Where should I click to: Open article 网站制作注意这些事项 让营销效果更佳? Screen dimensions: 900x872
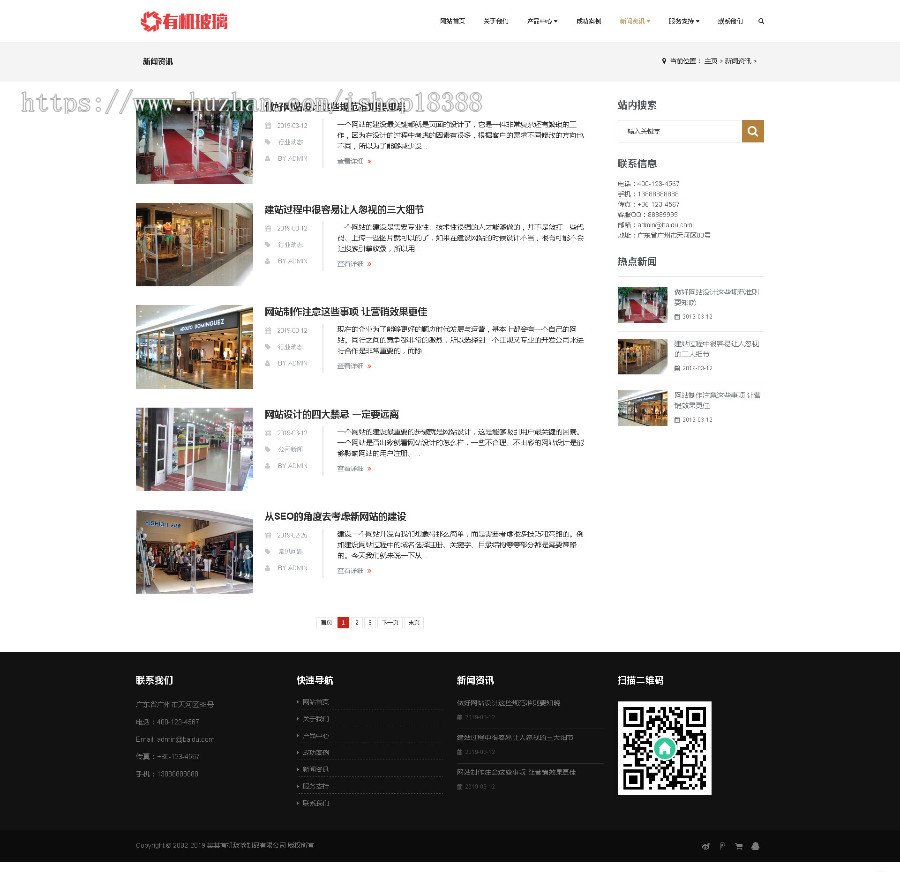(x=346, y=312)
